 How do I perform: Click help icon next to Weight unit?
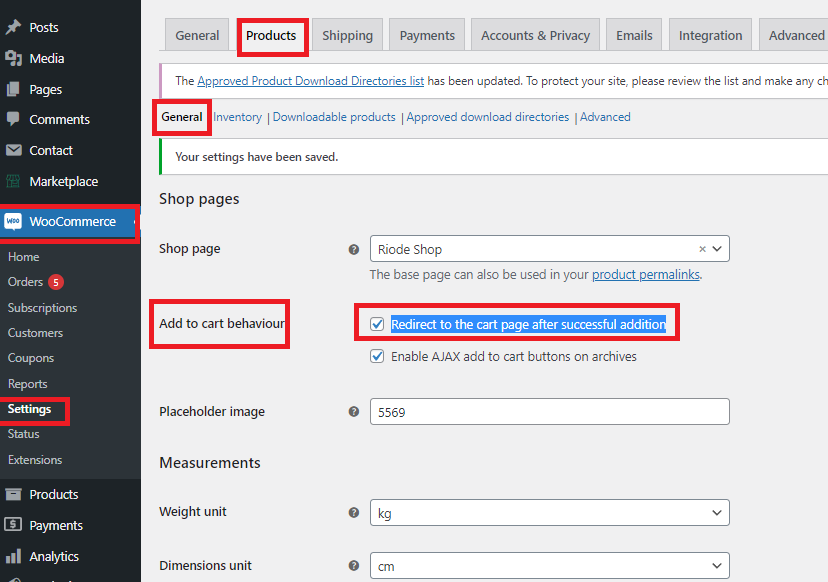click(354, 512)
